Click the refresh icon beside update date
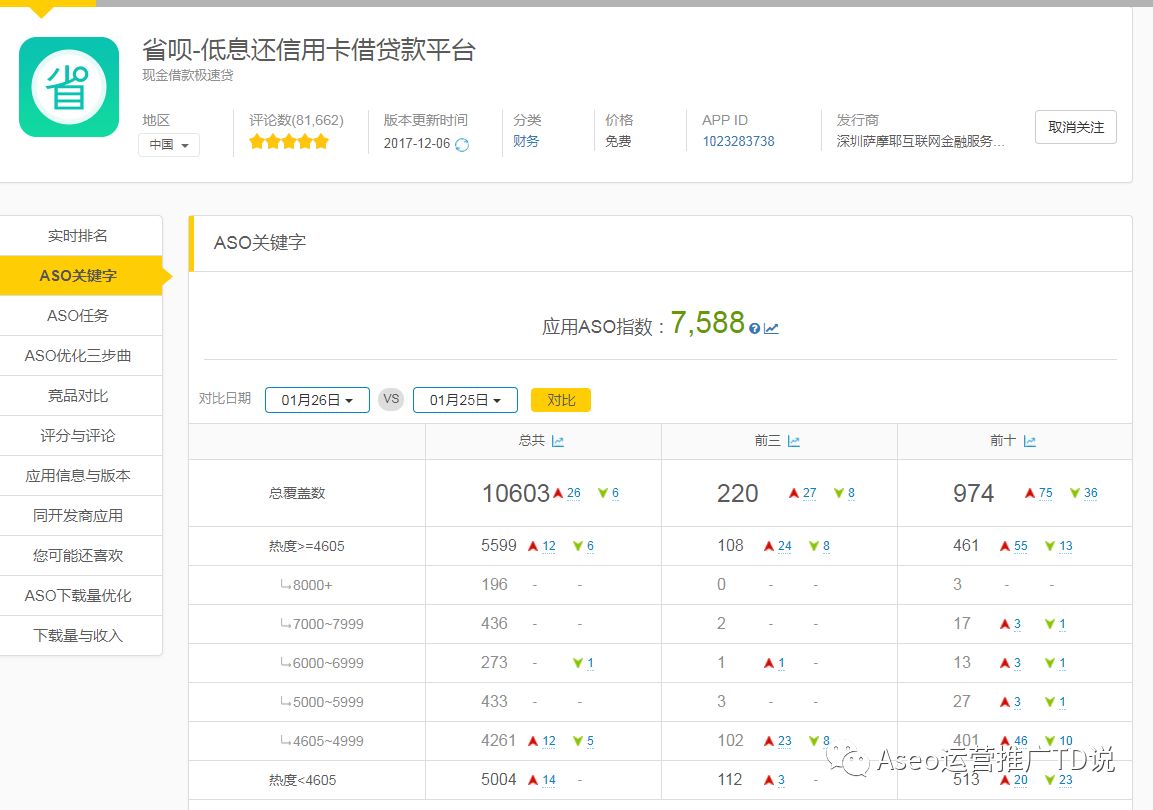Screen dimensions: 1153x810 point(462,144)
